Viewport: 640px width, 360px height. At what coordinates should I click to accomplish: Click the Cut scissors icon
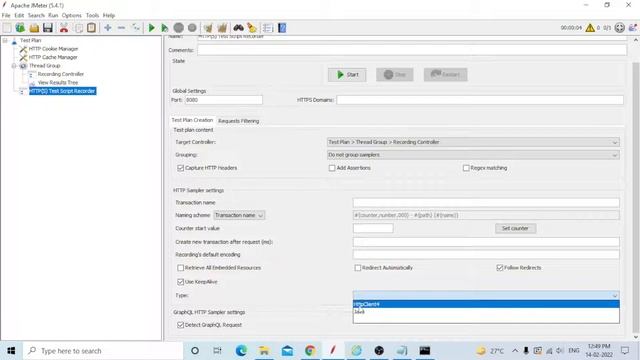coord(64,28)
